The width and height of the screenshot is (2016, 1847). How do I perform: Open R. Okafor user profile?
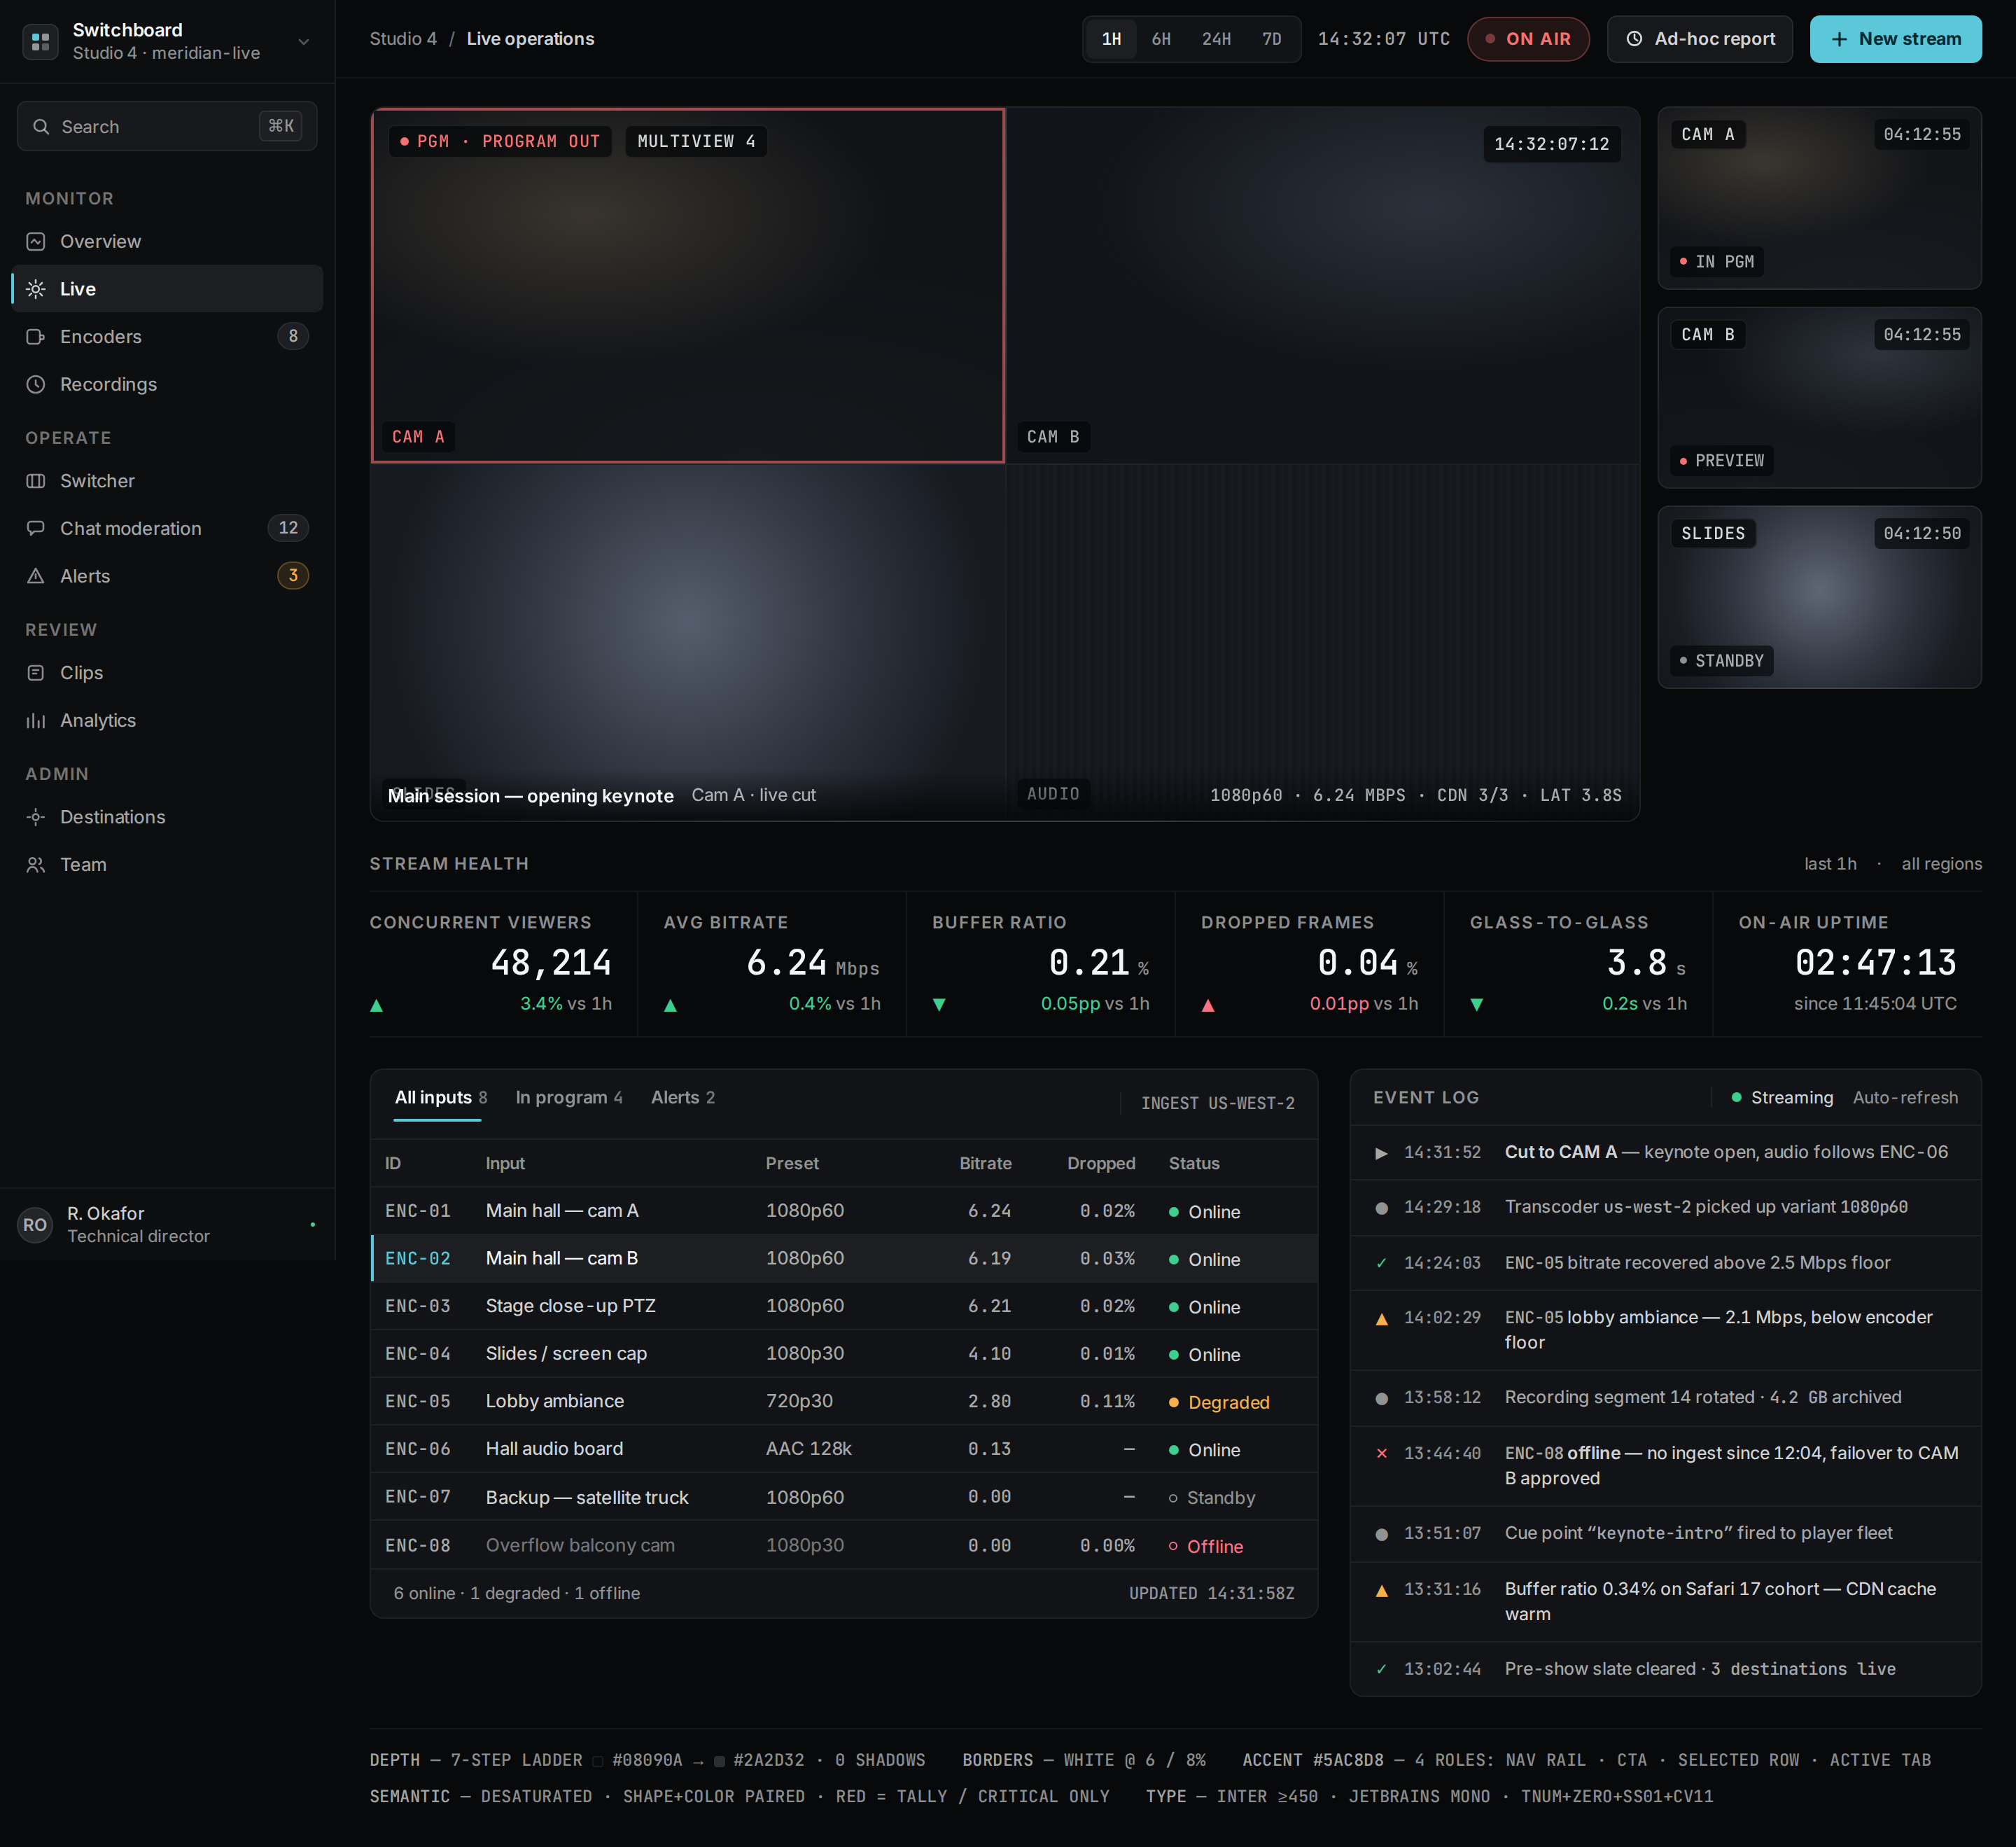pos(167,1224)
